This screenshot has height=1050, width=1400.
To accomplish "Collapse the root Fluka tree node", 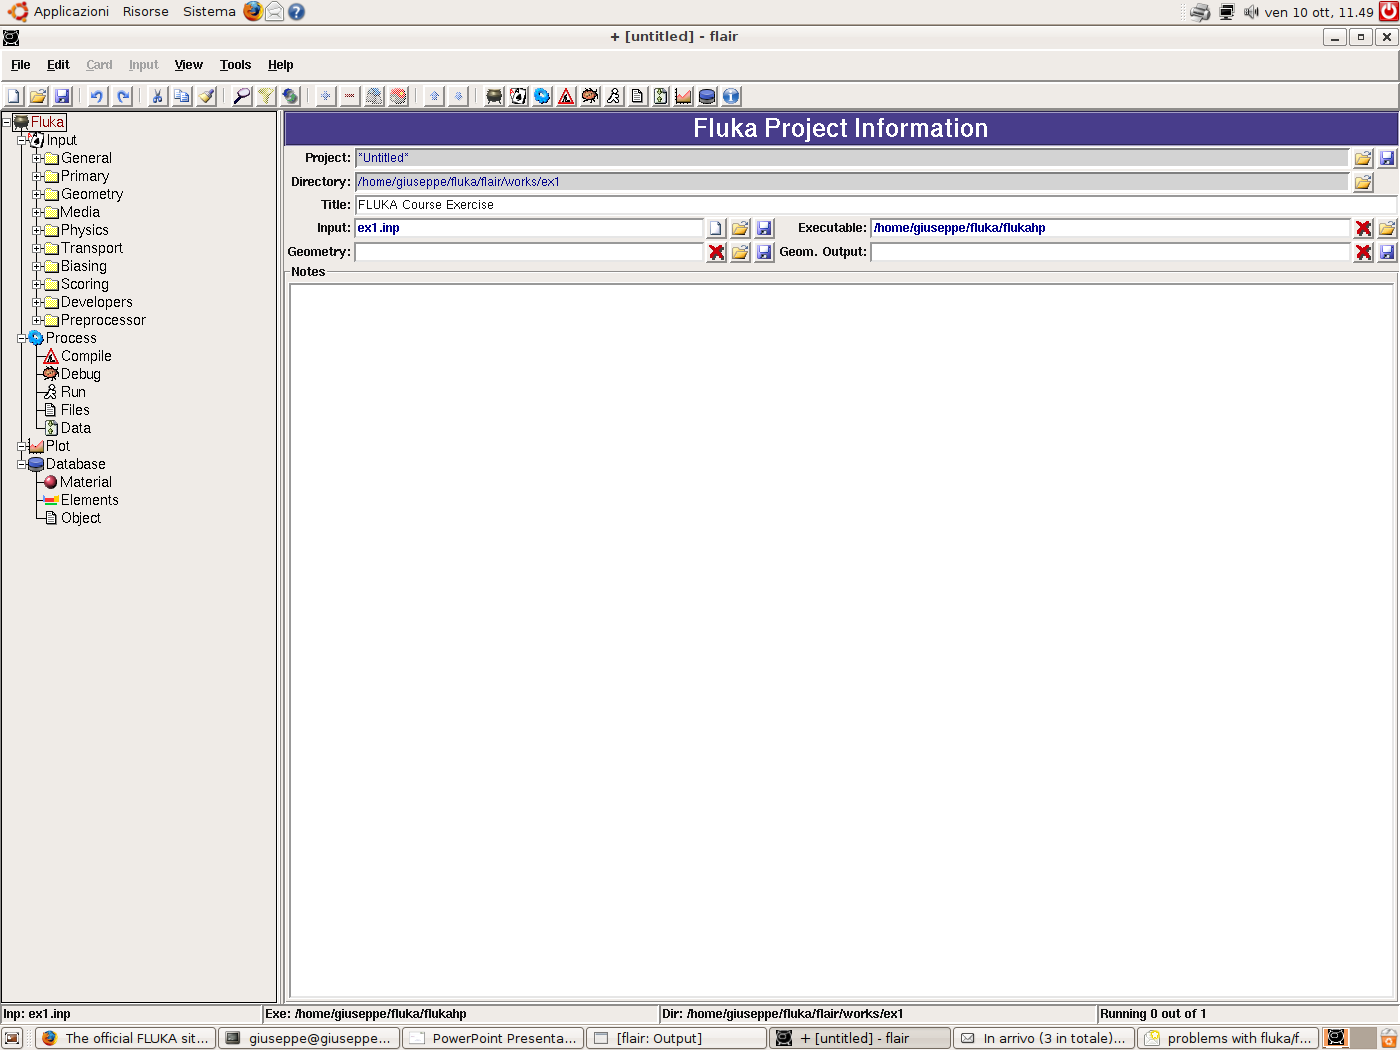I will pos(6,122).
